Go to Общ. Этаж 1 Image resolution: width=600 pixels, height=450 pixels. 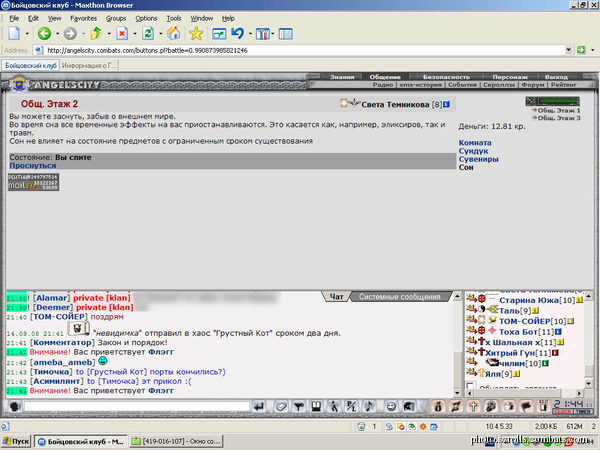559,110
